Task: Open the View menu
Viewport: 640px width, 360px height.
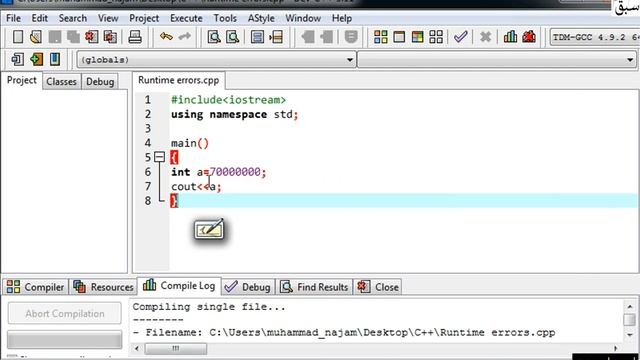Action: (108, 18)
